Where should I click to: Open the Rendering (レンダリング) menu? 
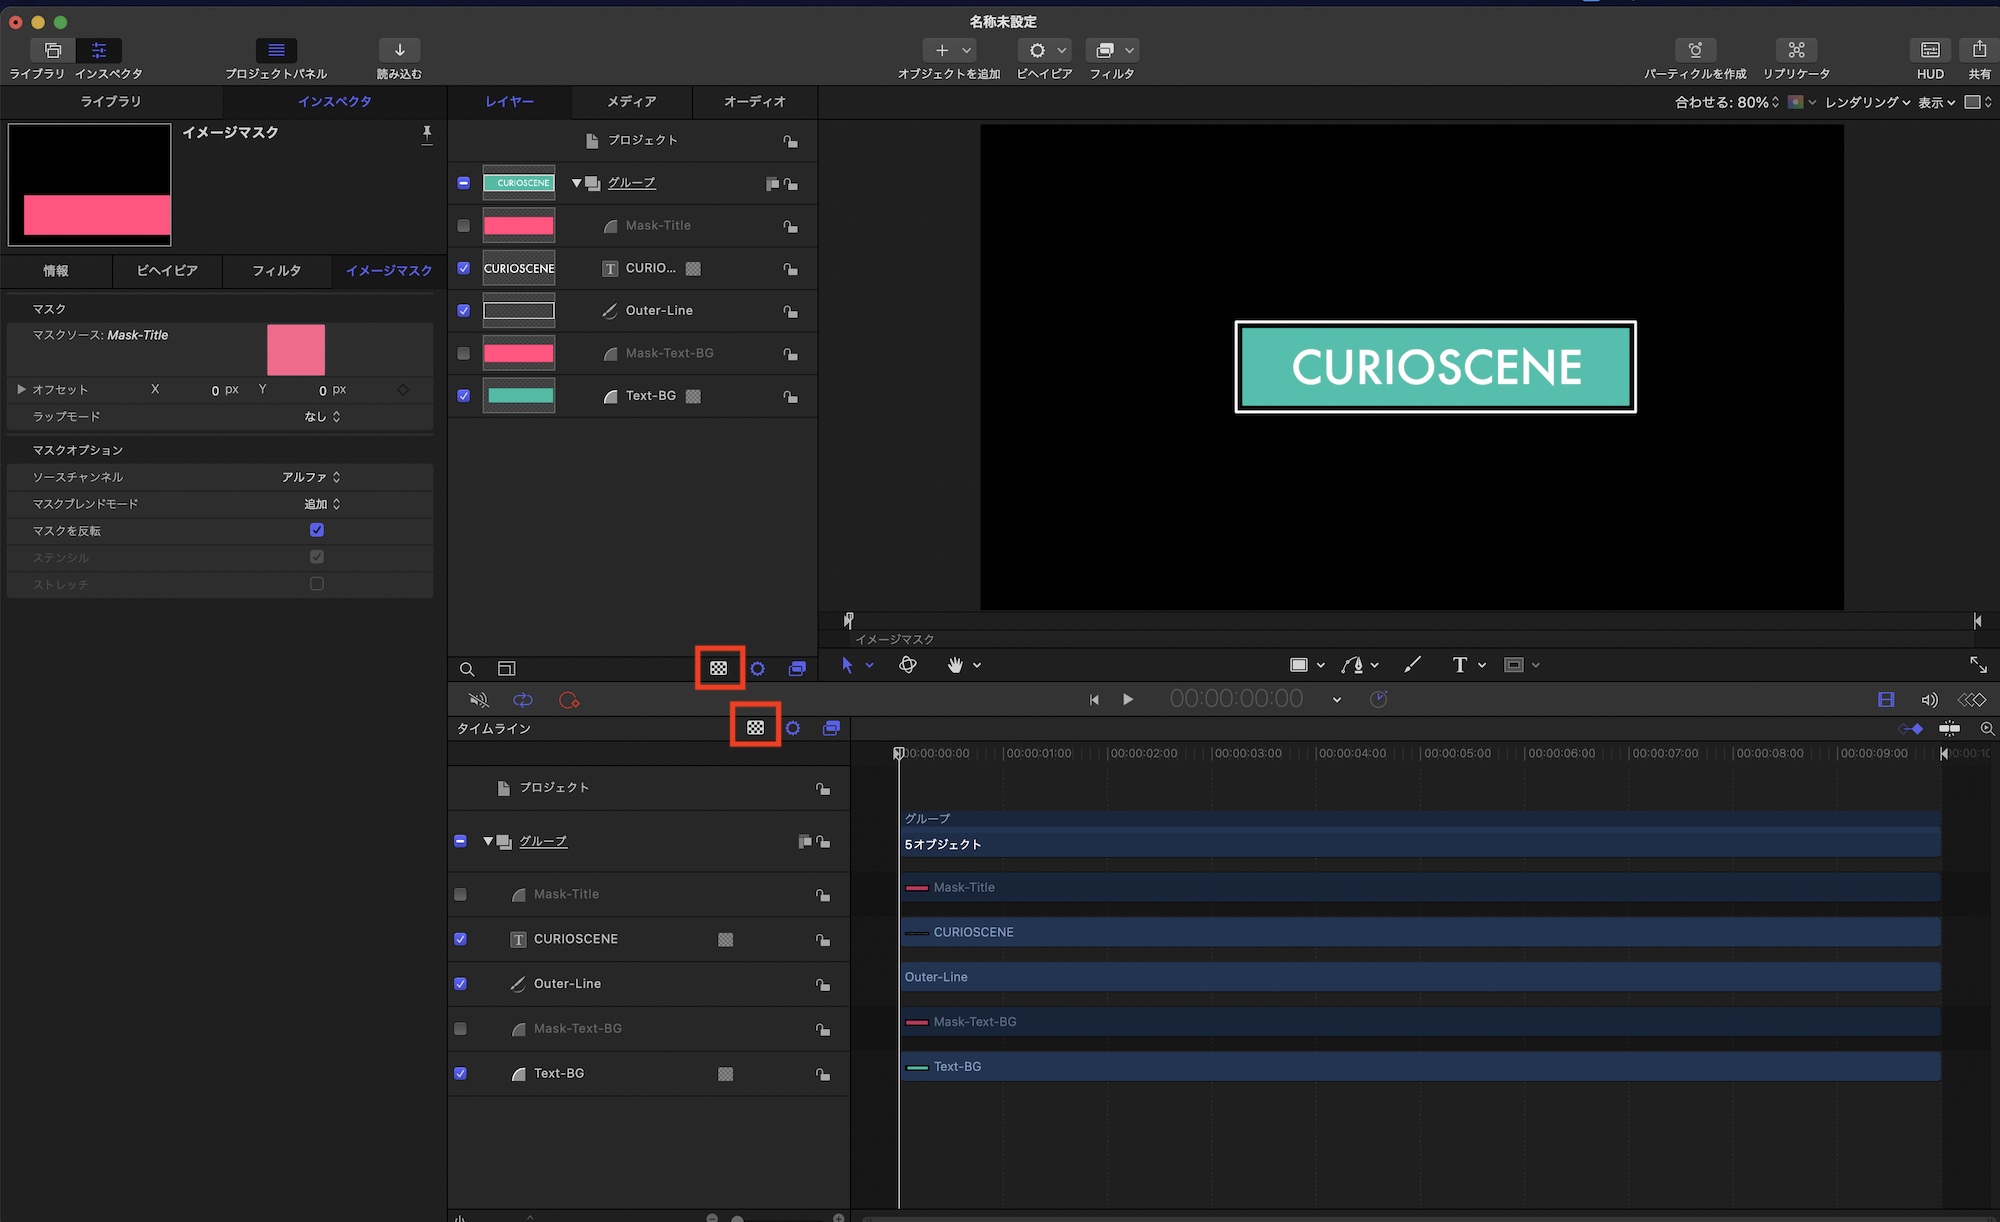(x=1866, y=102)
